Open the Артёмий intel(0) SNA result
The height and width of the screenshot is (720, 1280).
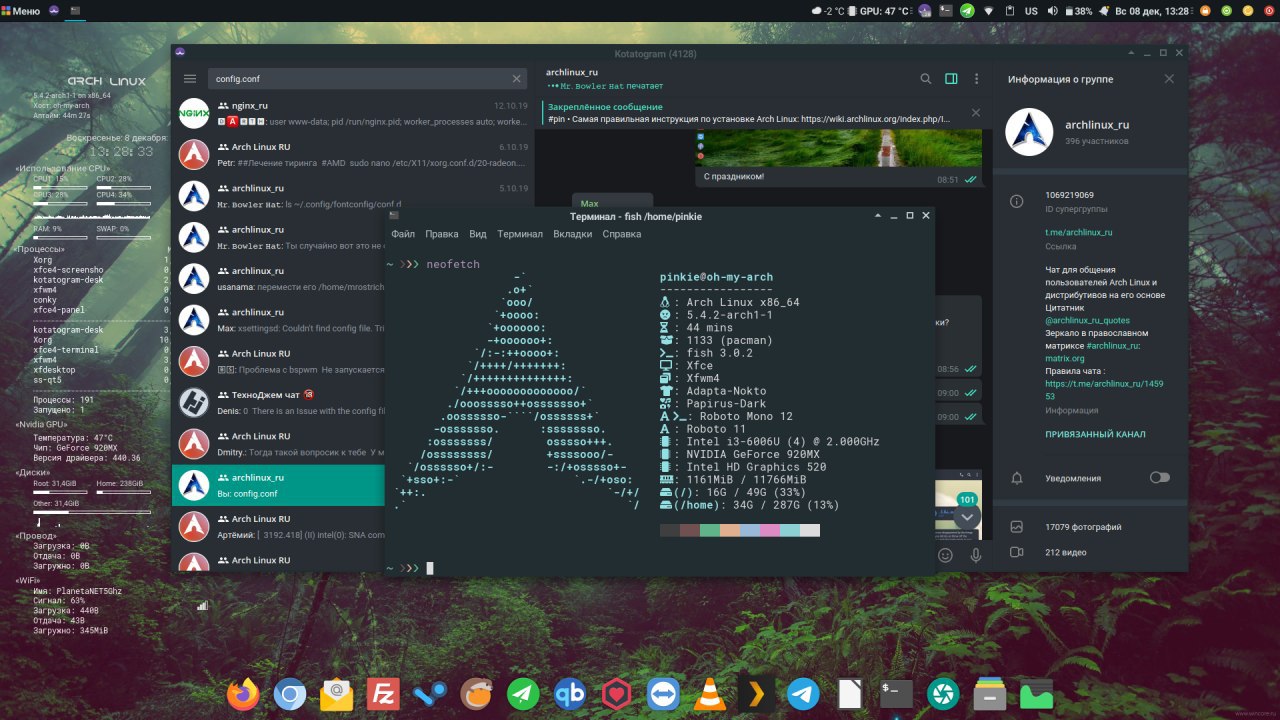click(278, 526)
